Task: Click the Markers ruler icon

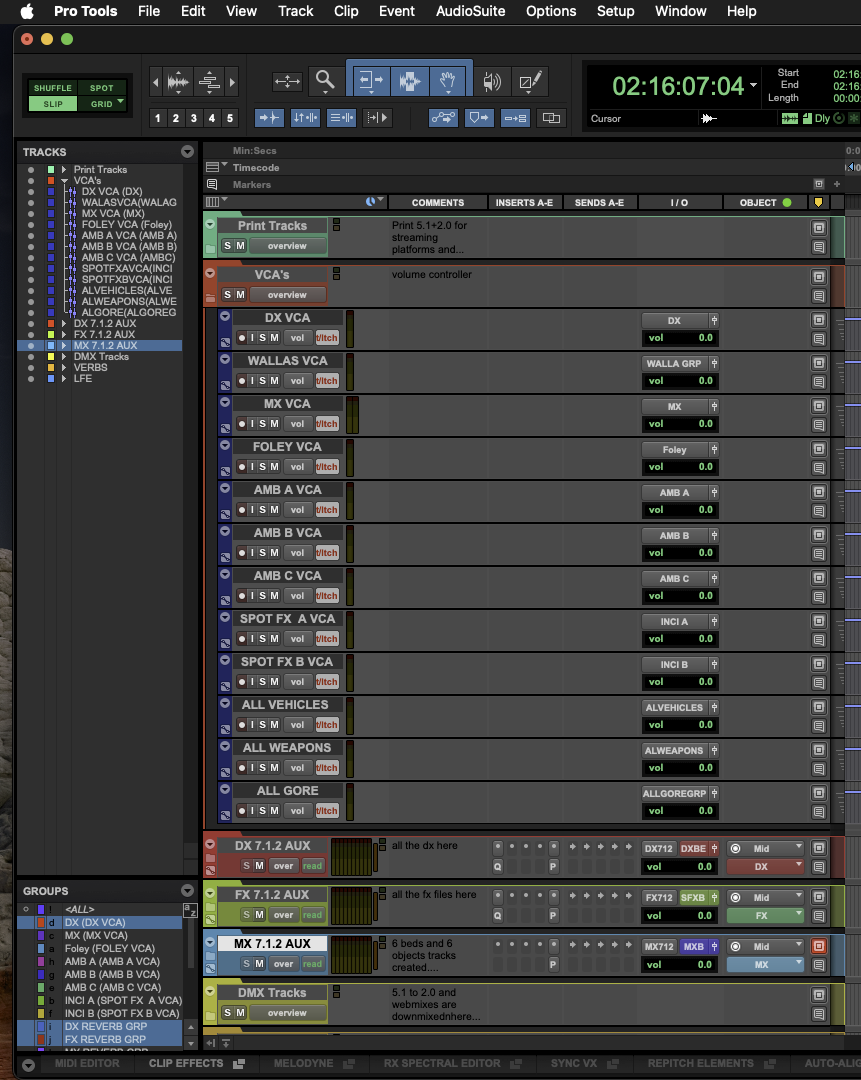Action: [x=212, y=185]
